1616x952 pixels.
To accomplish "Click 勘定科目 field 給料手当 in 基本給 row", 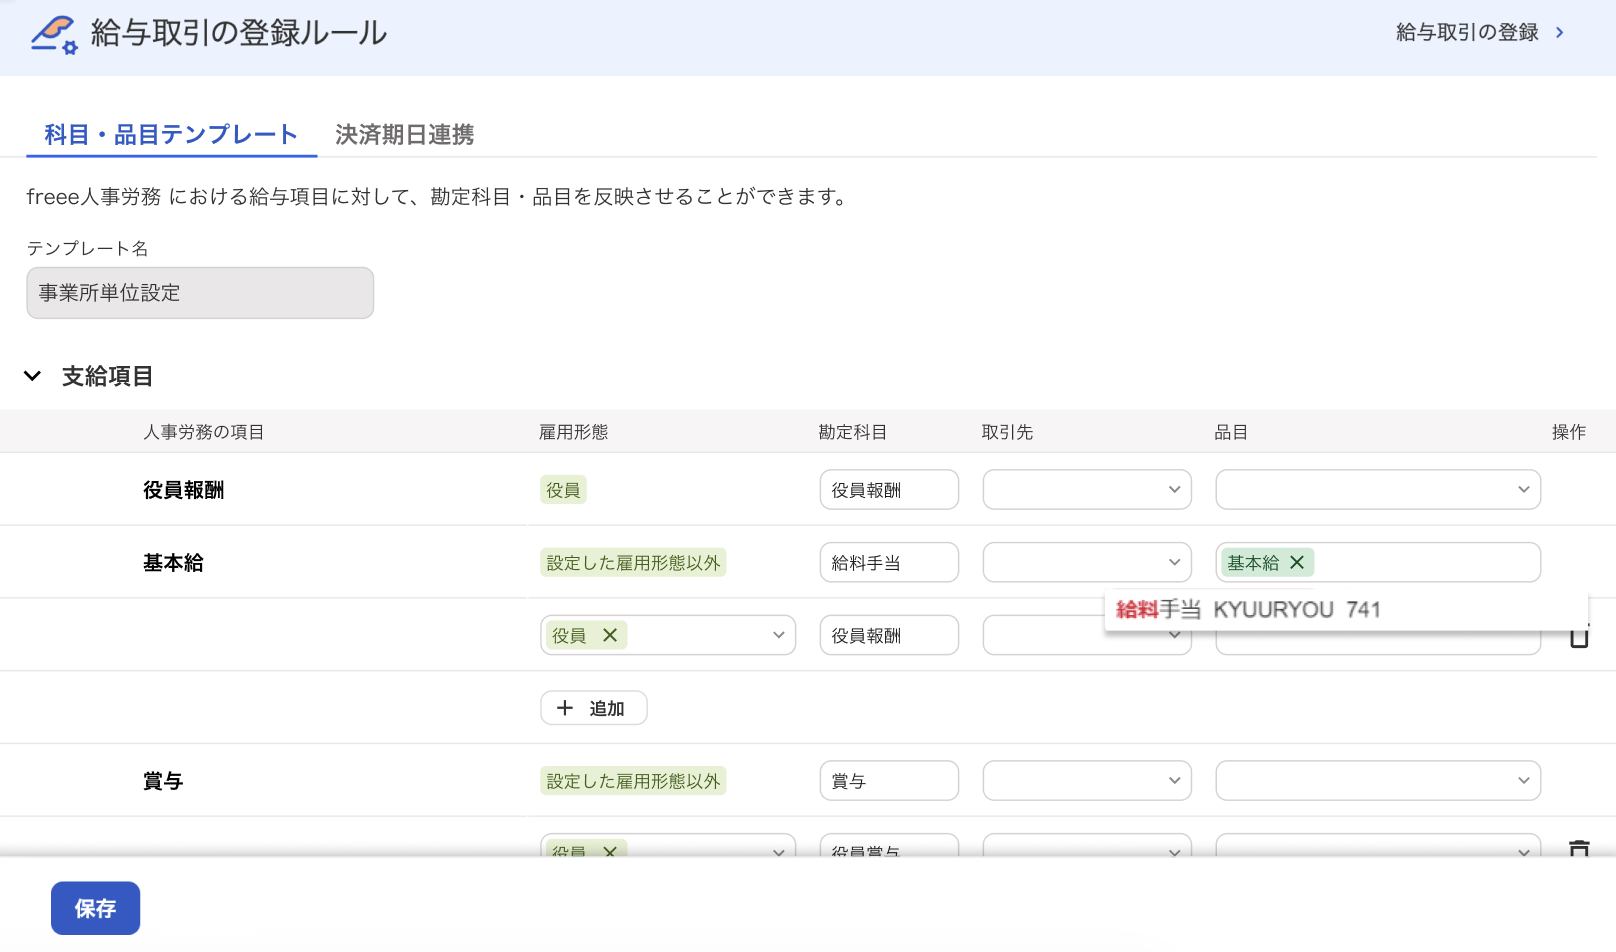I will click(889, 563).
